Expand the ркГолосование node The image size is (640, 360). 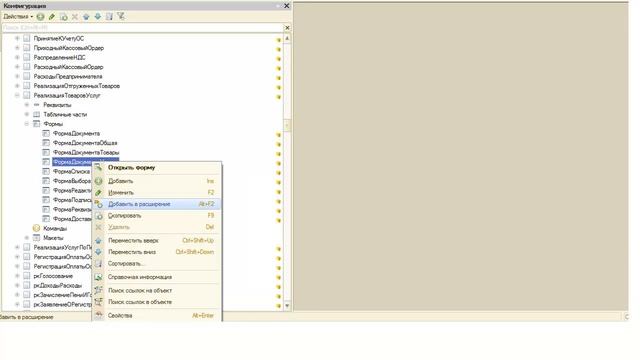pyautogui.click(x=17, y=276)
